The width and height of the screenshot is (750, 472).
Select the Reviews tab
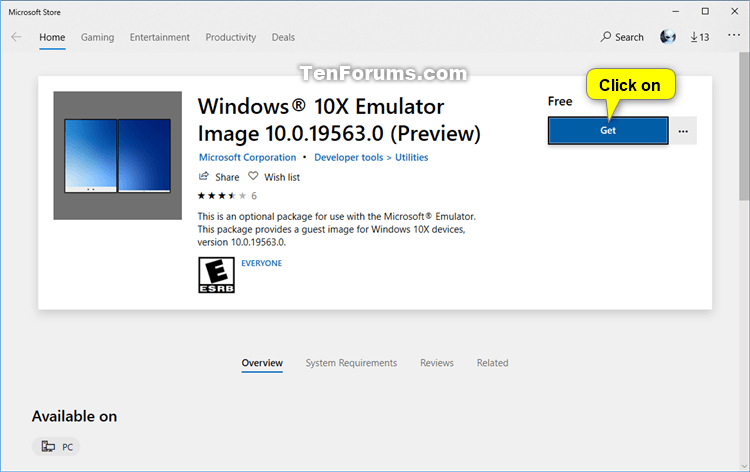pyautogui.click(x=437, y=363)
